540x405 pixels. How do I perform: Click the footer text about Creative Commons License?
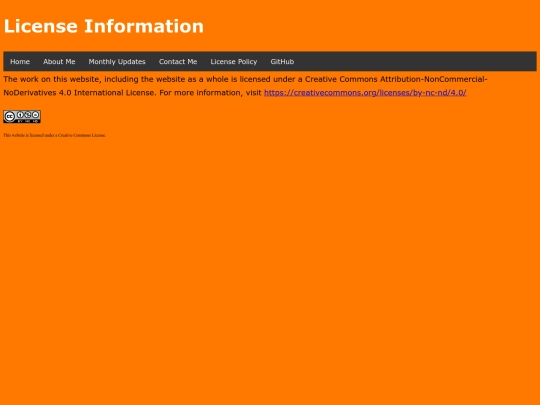point(55,135)
